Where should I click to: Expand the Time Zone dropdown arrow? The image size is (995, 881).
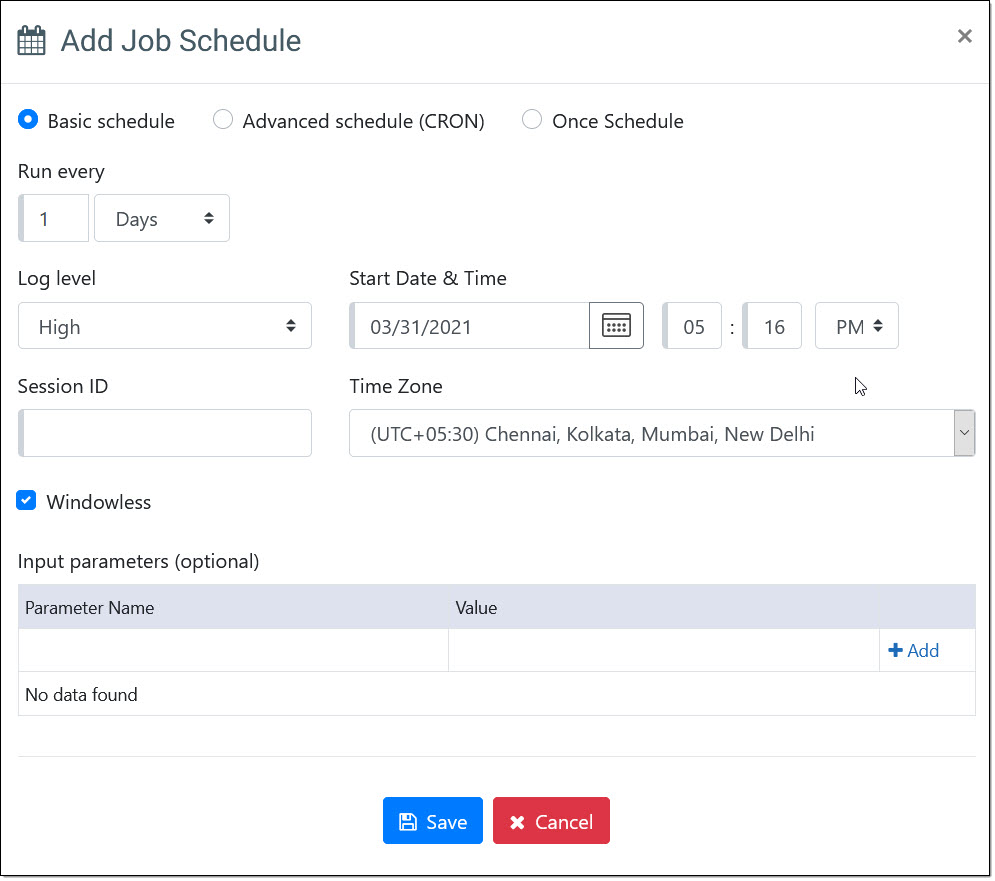[x=964, y=433]
